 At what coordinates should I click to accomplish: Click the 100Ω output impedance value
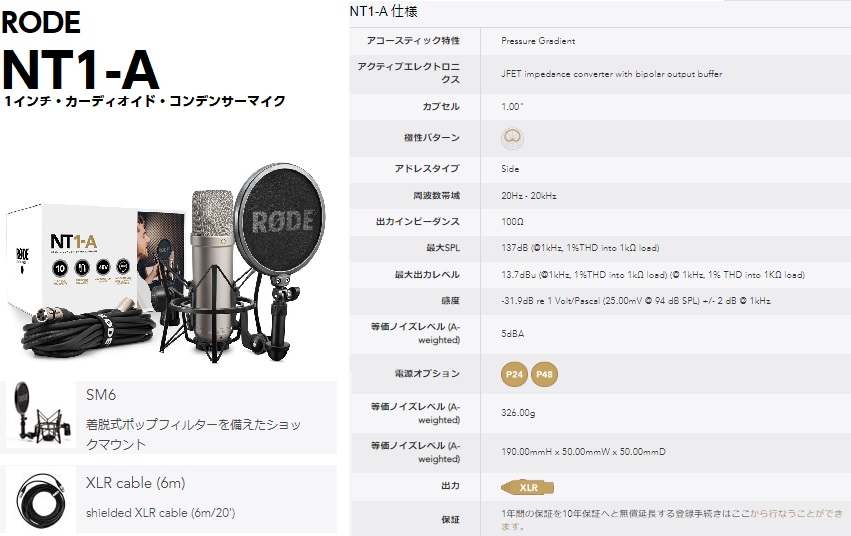click(512, 221)
